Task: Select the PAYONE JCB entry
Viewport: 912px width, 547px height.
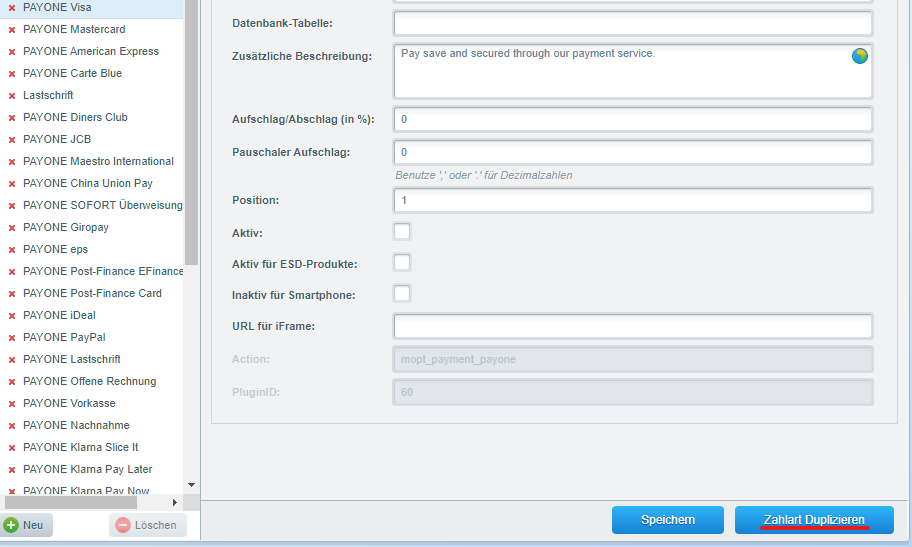Action: (91, 140)
